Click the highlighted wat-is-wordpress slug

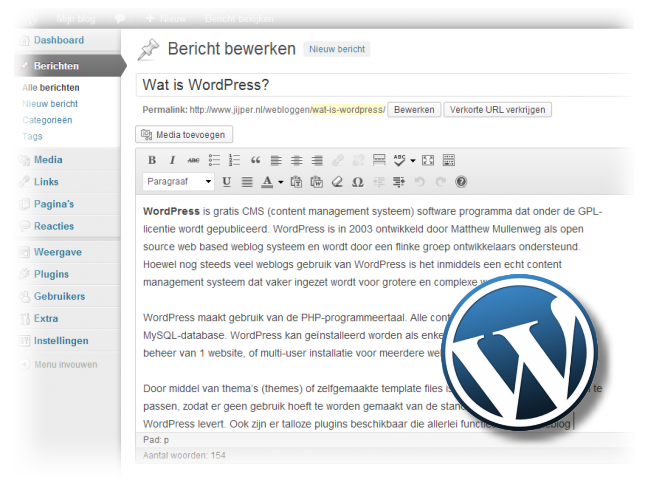point(348,110)
